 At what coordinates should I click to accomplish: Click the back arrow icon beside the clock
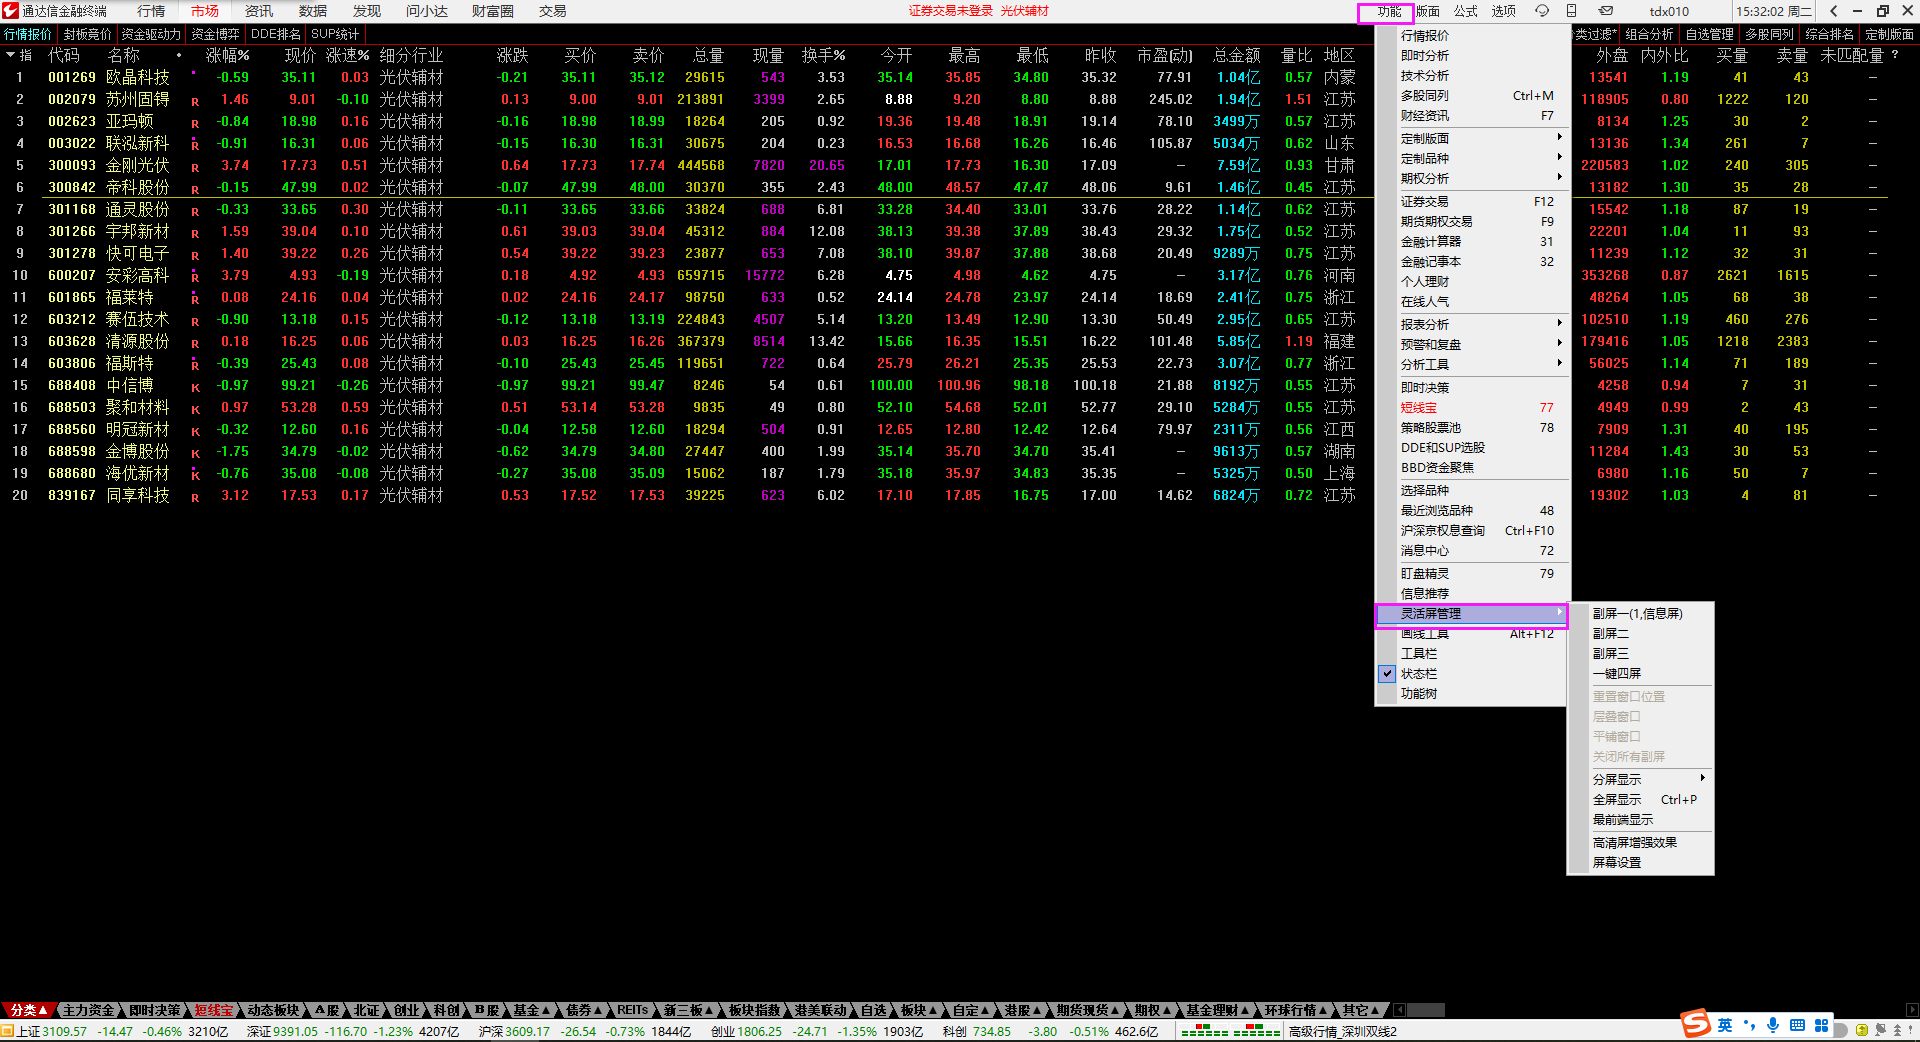pos(1833,11)
